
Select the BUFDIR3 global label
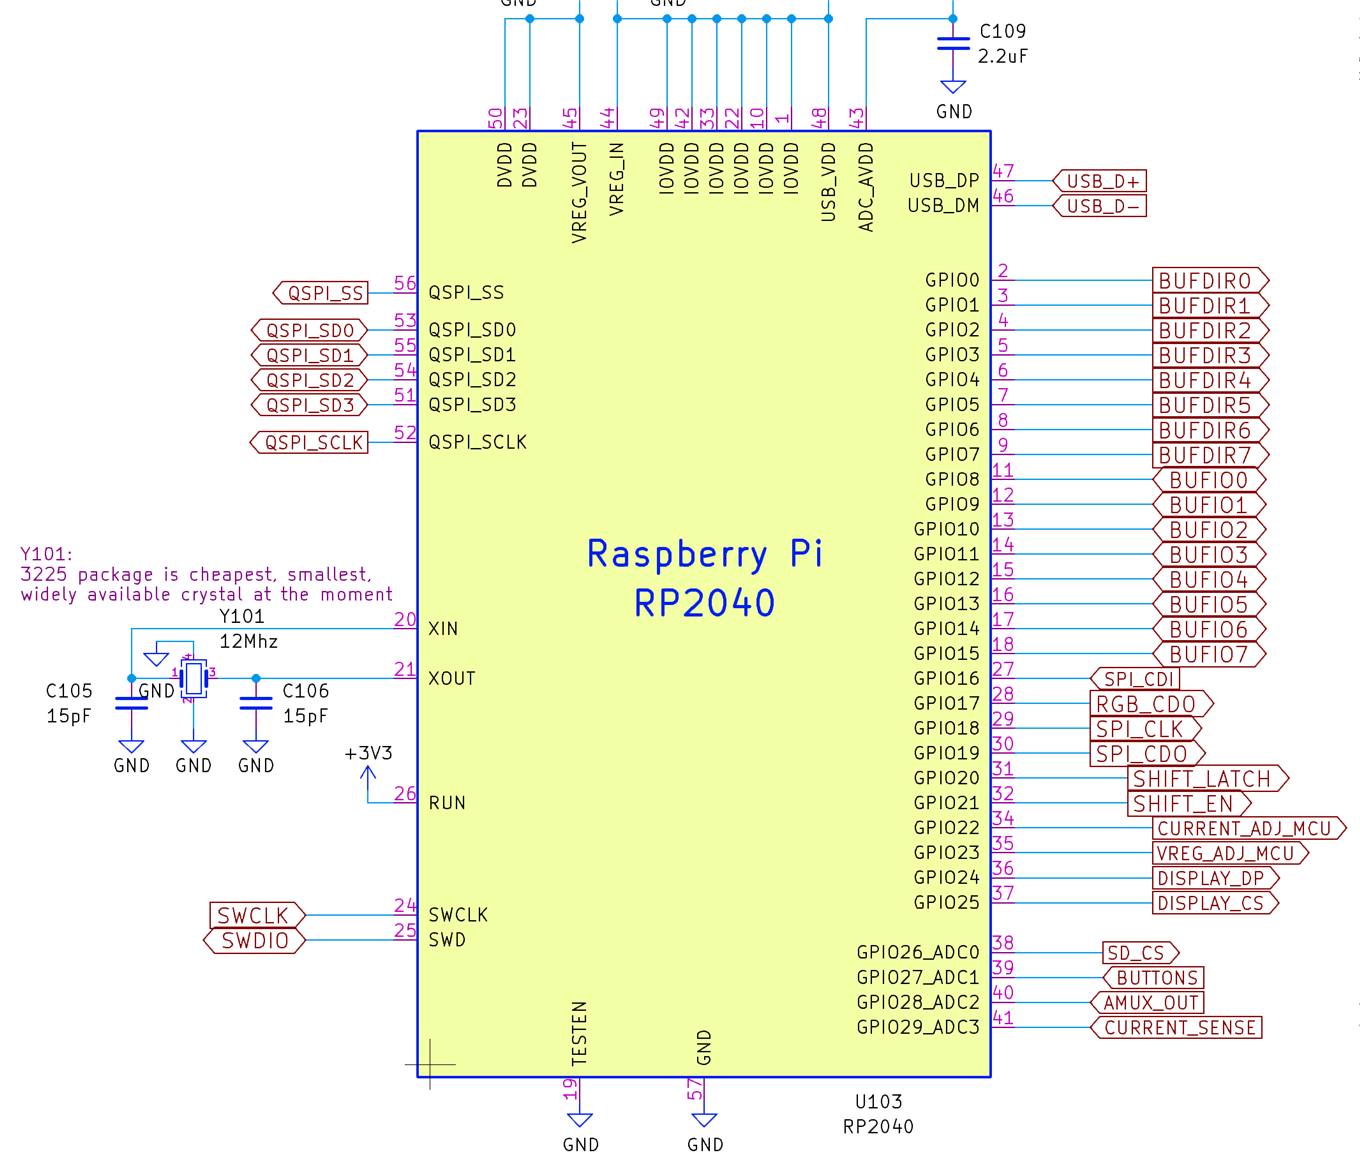point(1211,355)
